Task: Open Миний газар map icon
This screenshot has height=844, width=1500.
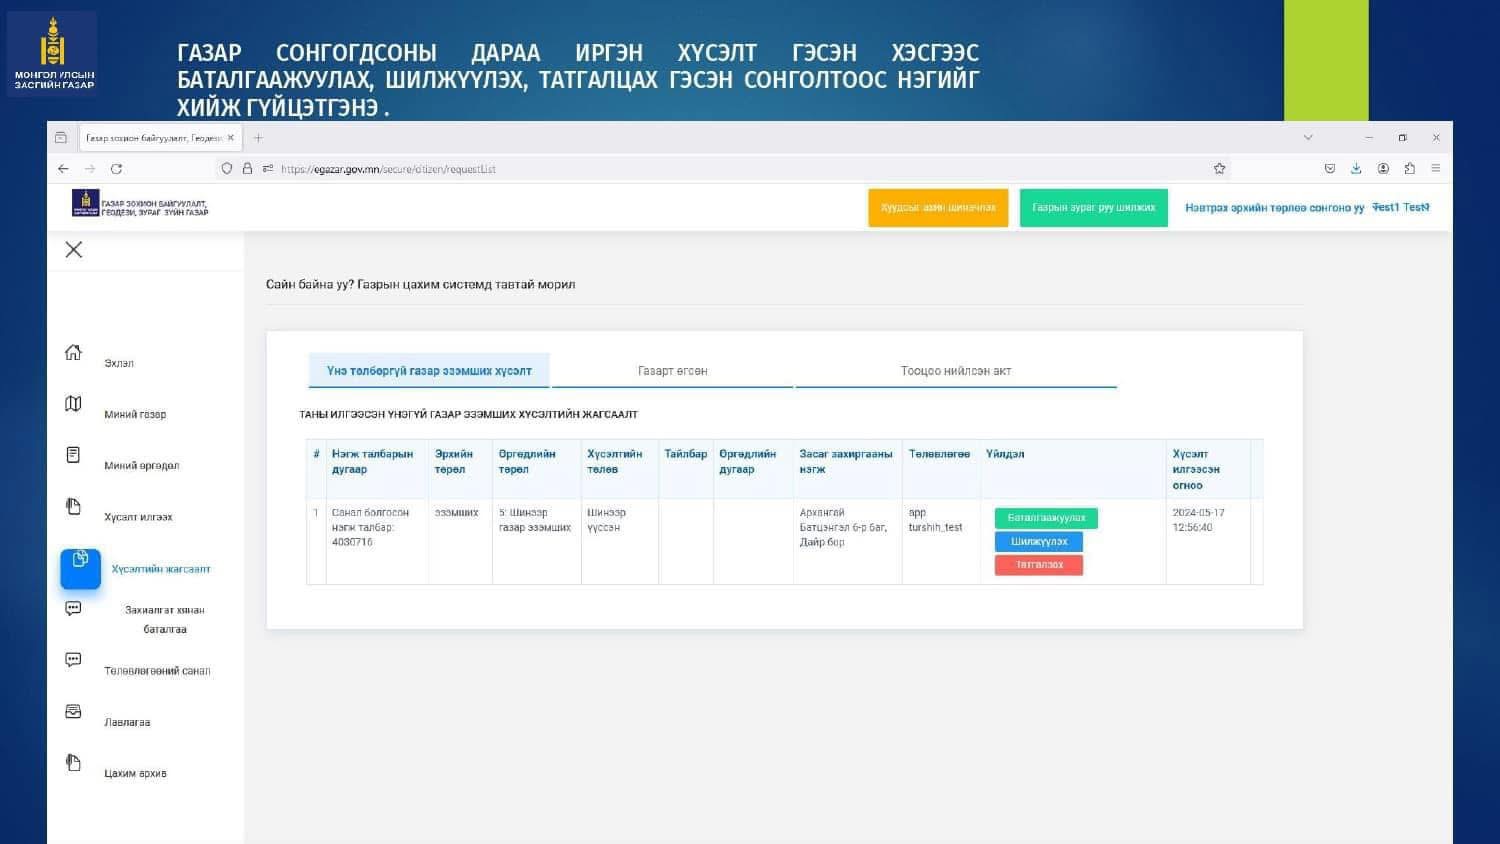Action: click(x=73, y=403)
